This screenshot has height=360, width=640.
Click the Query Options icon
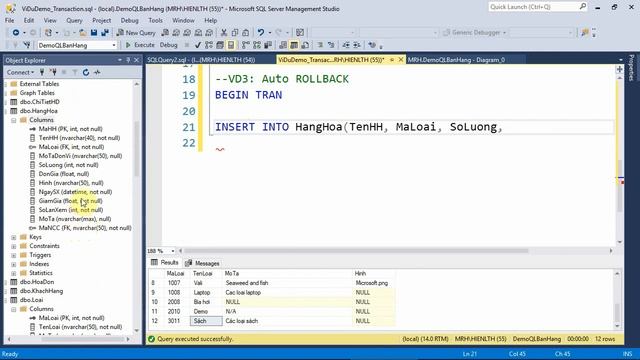[220, 45]
